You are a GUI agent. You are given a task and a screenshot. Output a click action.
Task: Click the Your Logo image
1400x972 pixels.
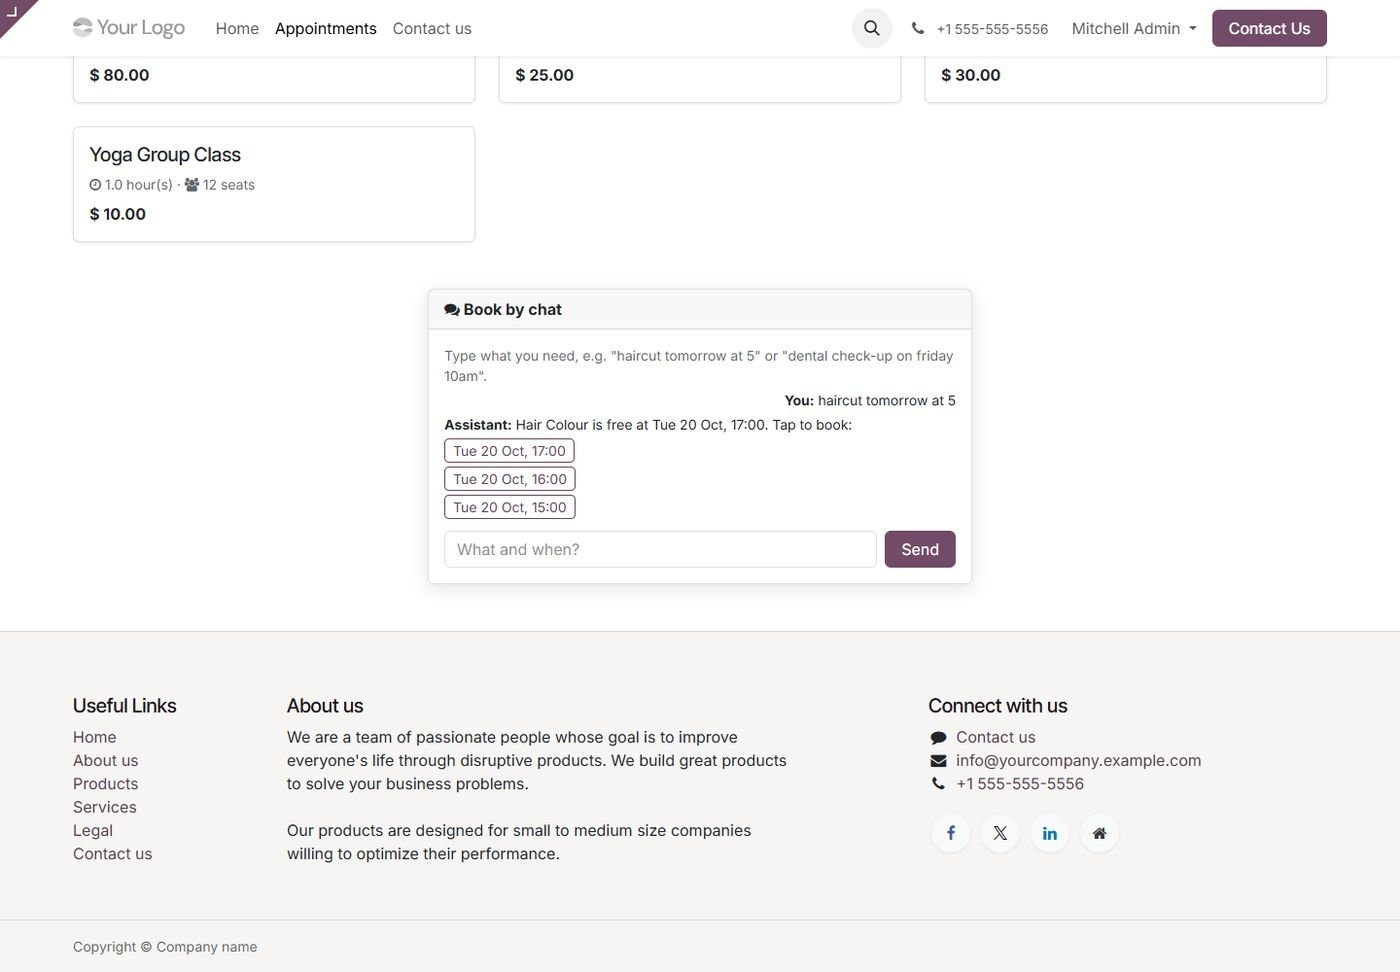pos(129,28)
